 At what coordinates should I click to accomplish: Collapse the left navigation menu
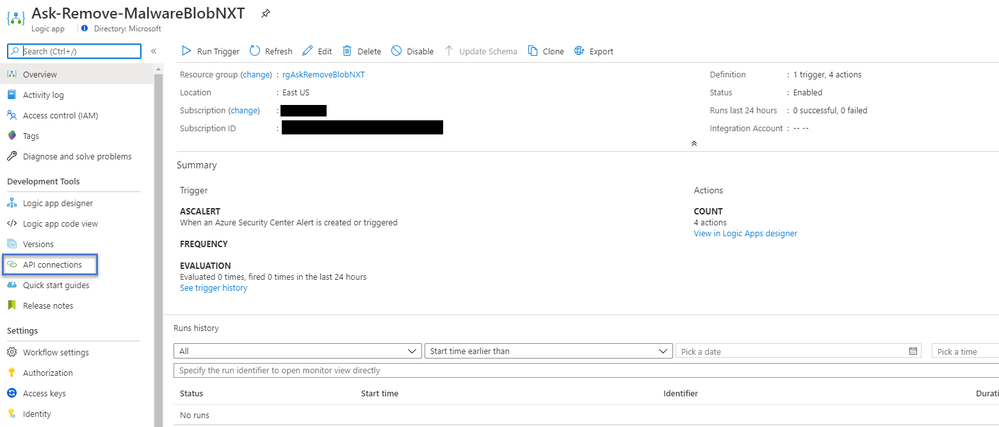(154, 52)
